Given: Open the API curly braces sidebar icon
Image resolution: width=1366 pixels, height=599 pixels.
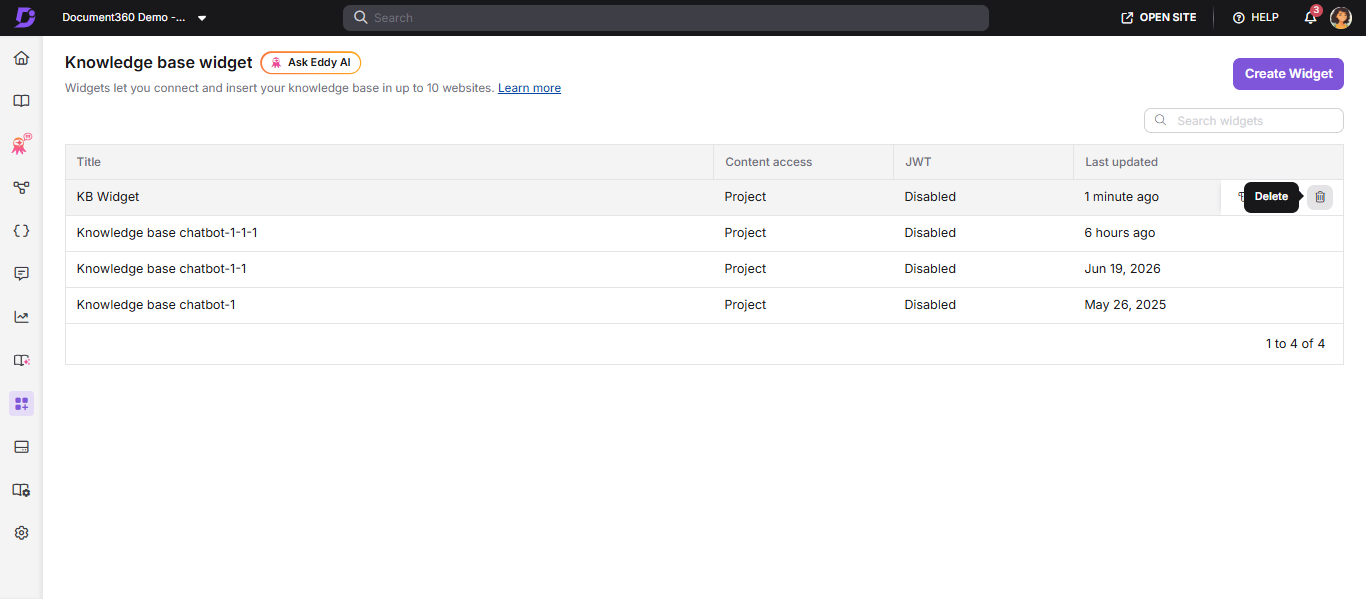Looking at the screenshot, I should coord(21,230).
